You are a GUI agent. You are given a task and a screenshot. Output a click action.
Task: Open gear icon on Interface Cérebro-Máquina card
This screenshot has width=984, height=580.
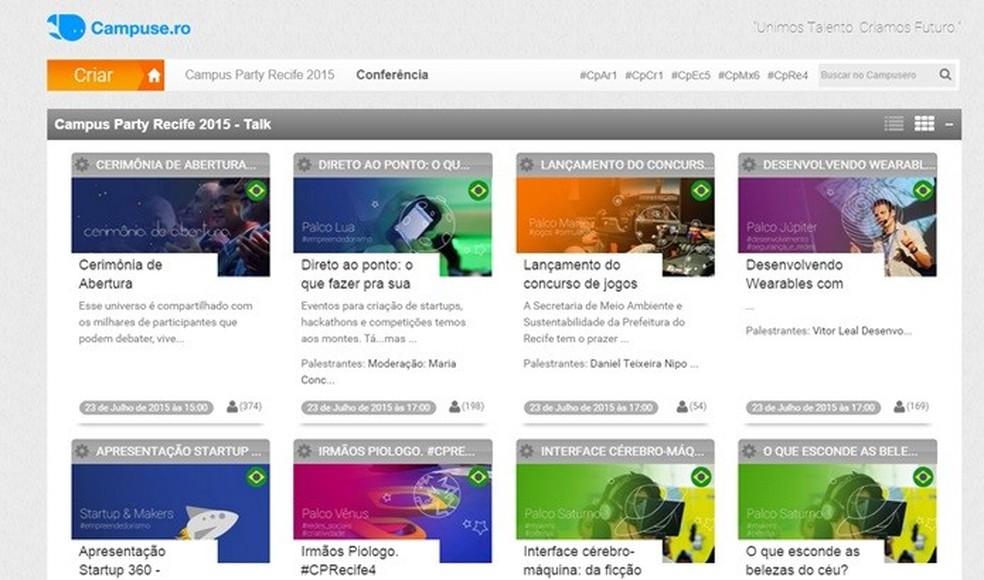point(527,451)
